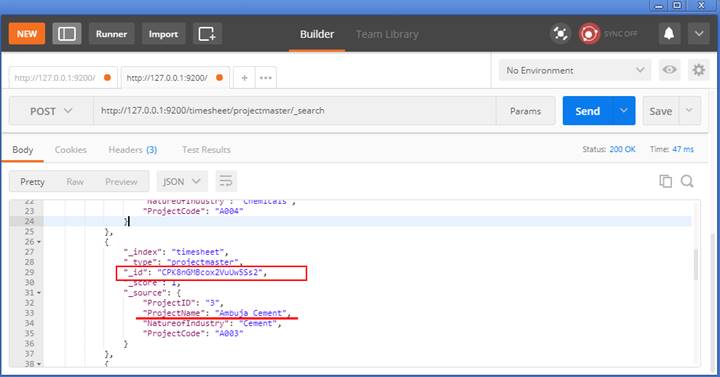720x377 pixels.
Task: Click the orange NEW button
Action: pos(27,34)
